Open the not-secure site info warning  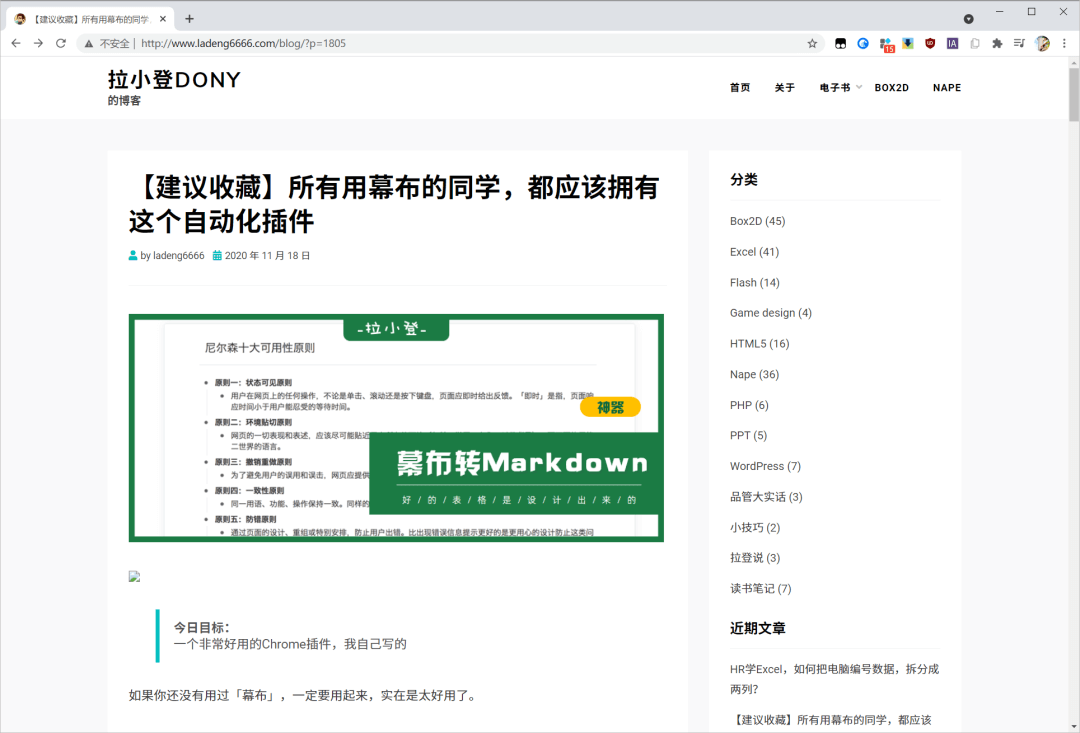tap(107, 43)
